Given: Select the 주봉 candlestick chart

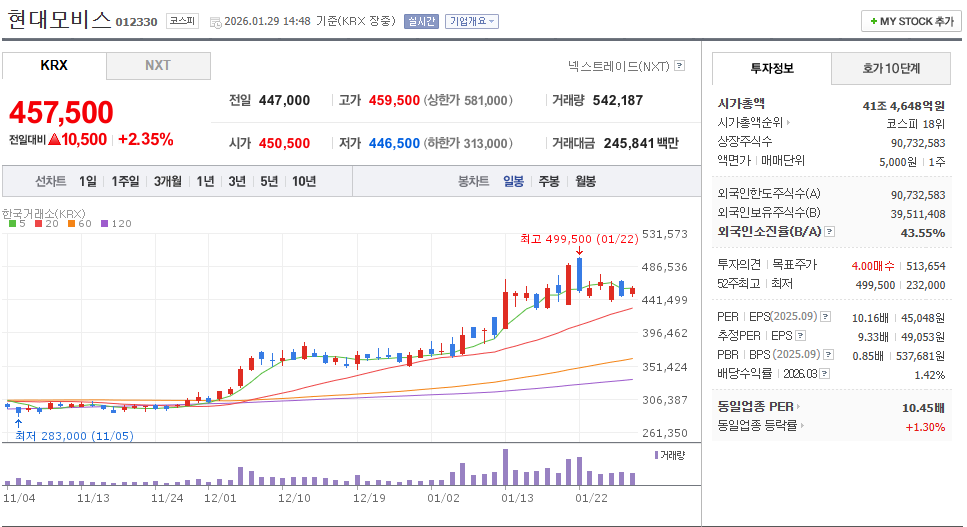Looking at the screenshot, I should pos(549,181).
